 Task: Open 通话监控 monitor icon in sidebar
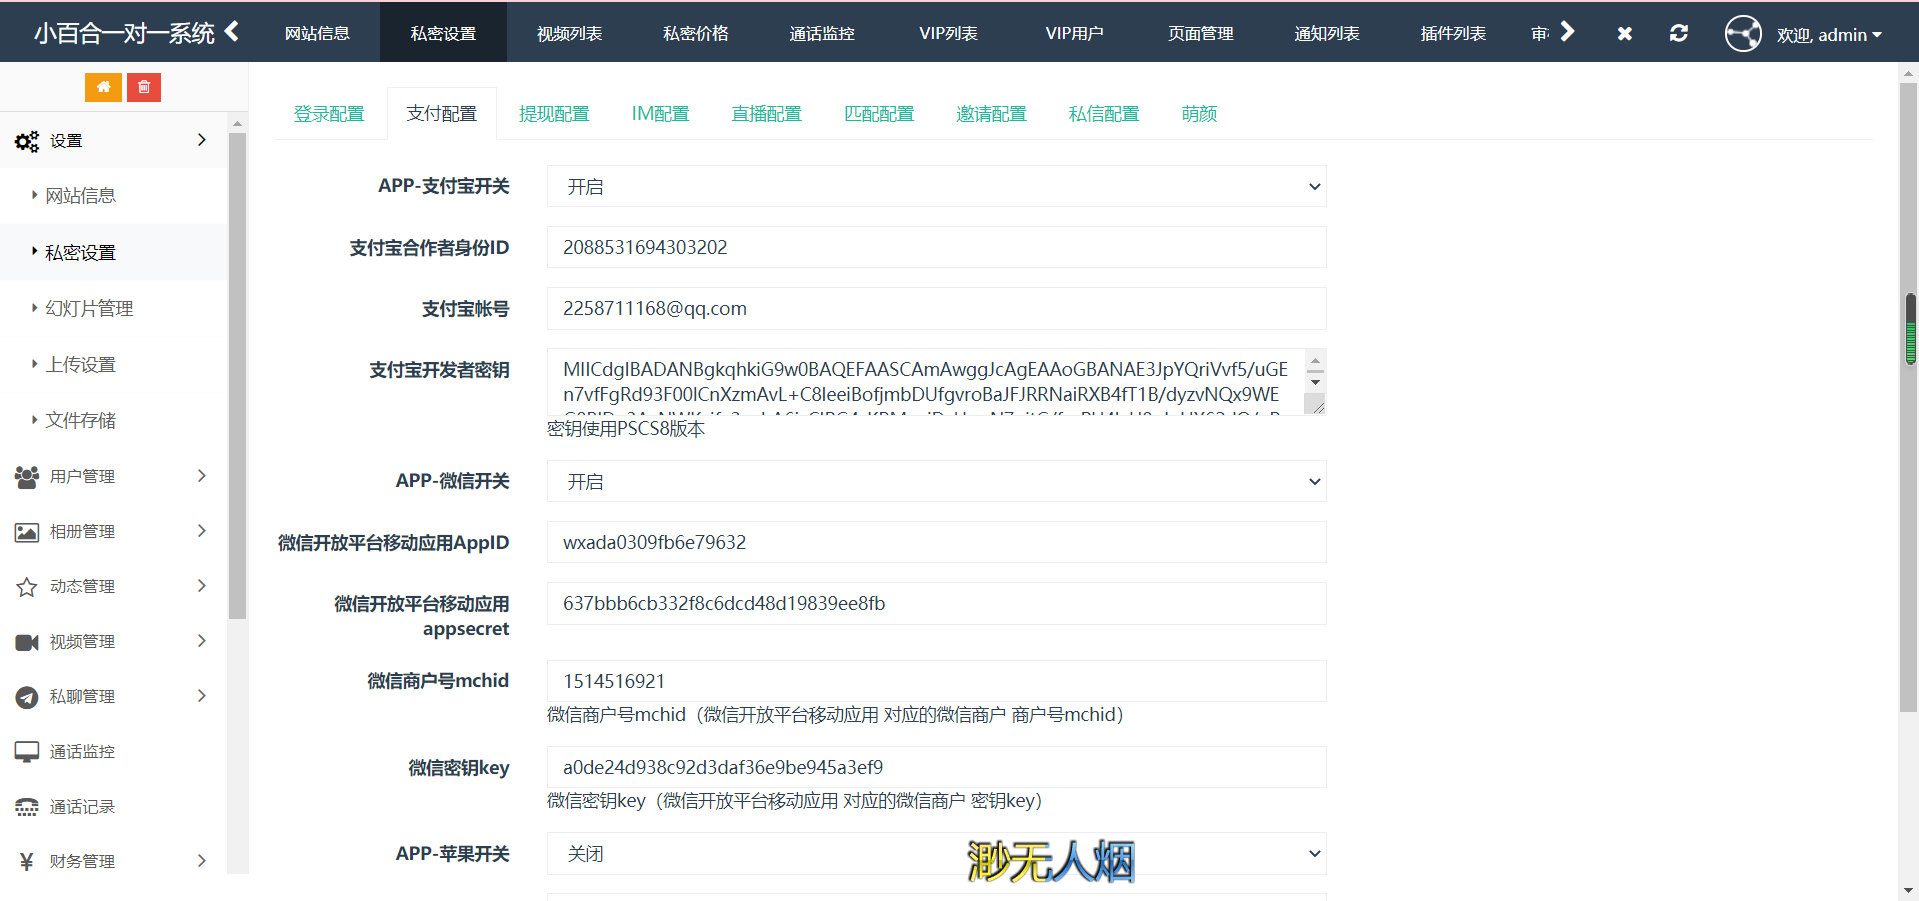pos(27,752)
